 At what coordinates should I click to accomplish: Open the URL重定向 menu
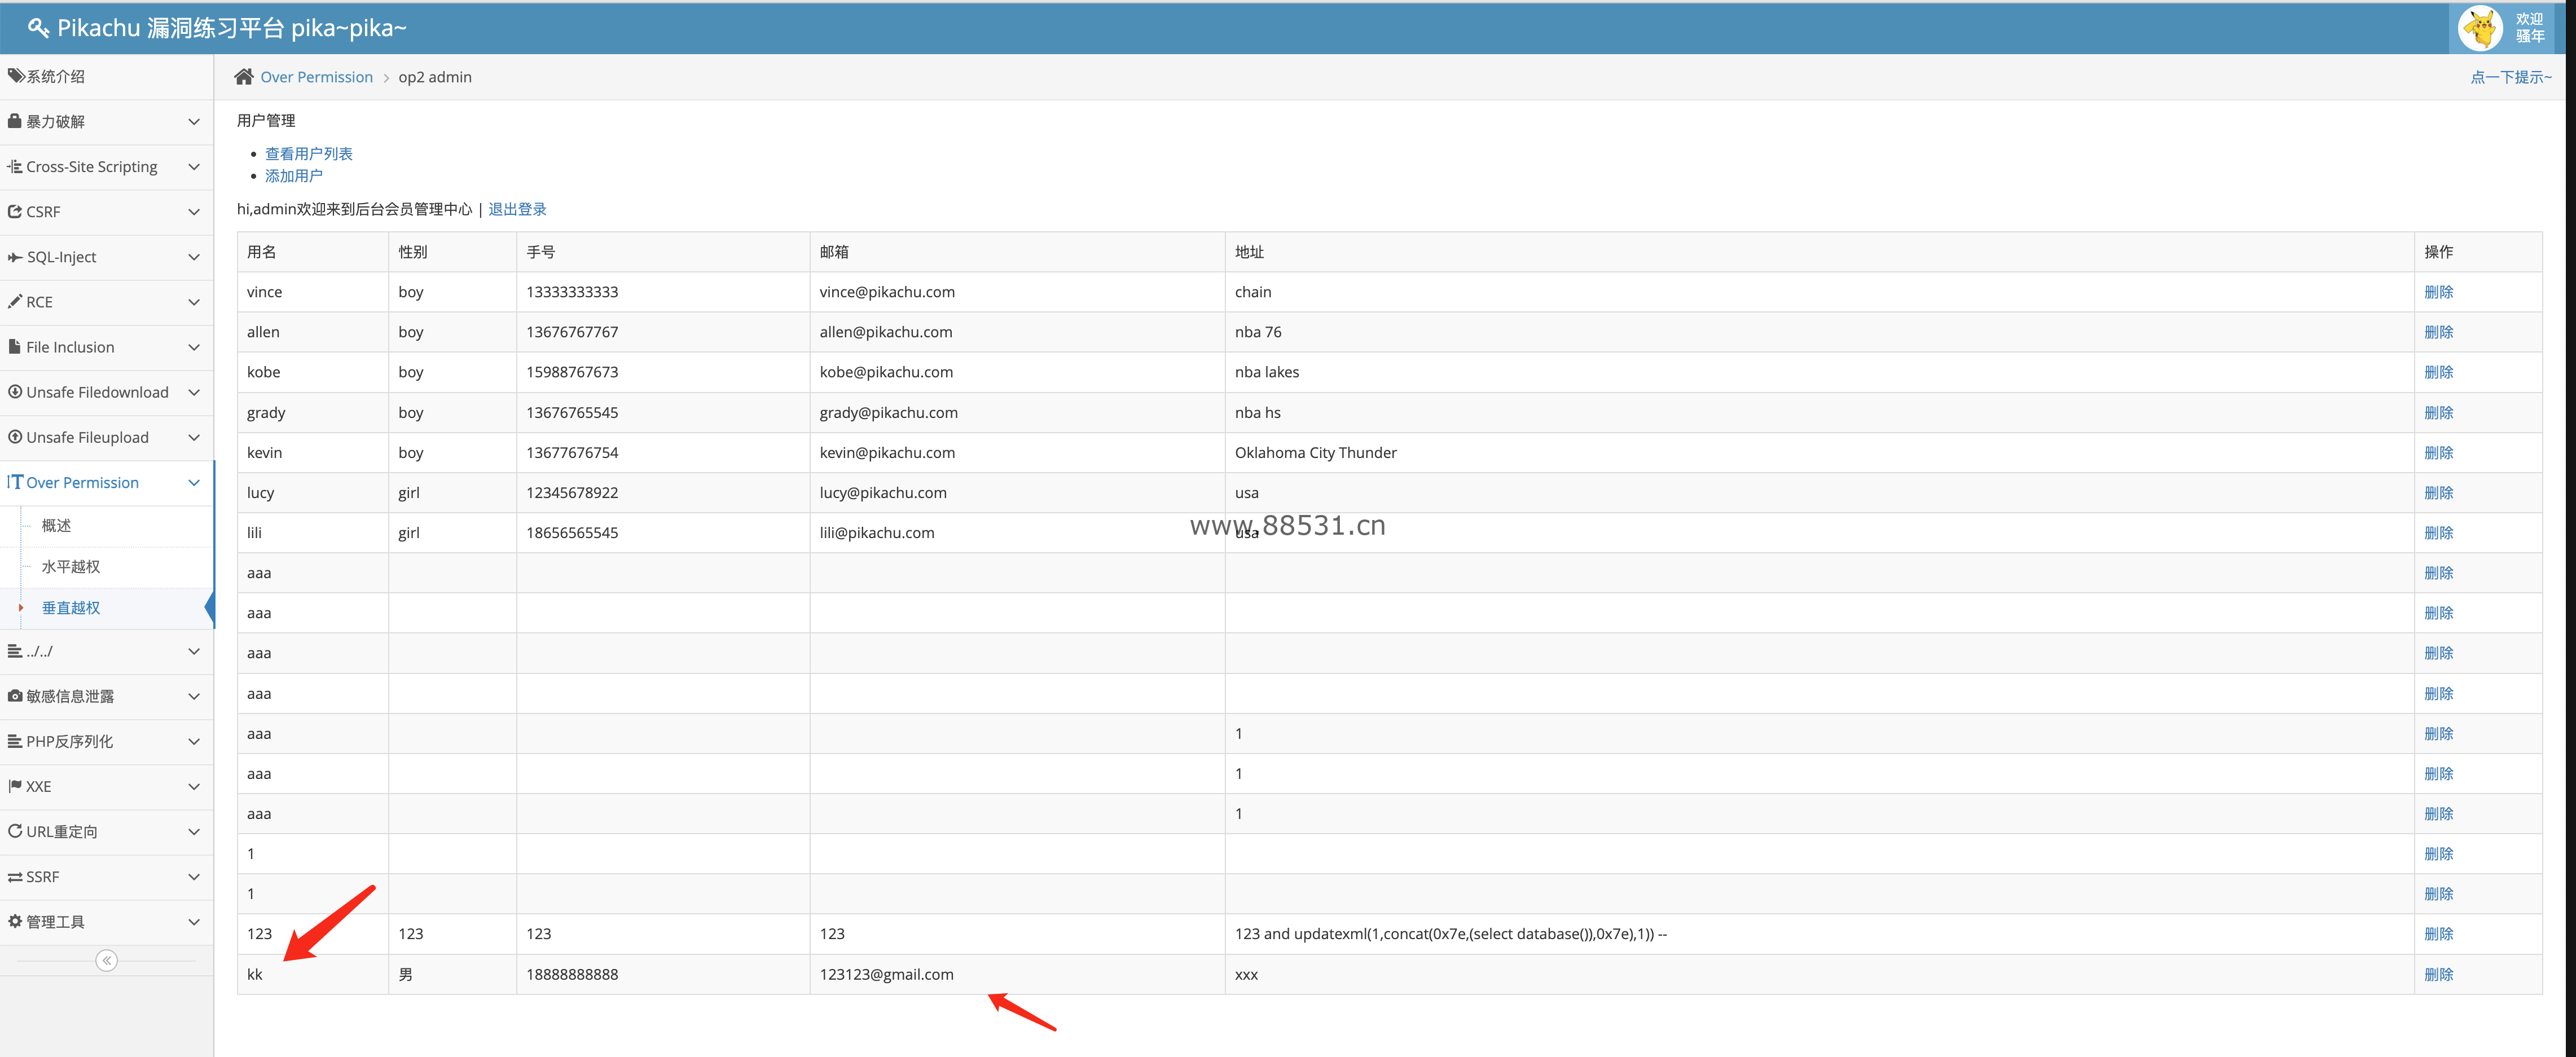coord(107,831)
